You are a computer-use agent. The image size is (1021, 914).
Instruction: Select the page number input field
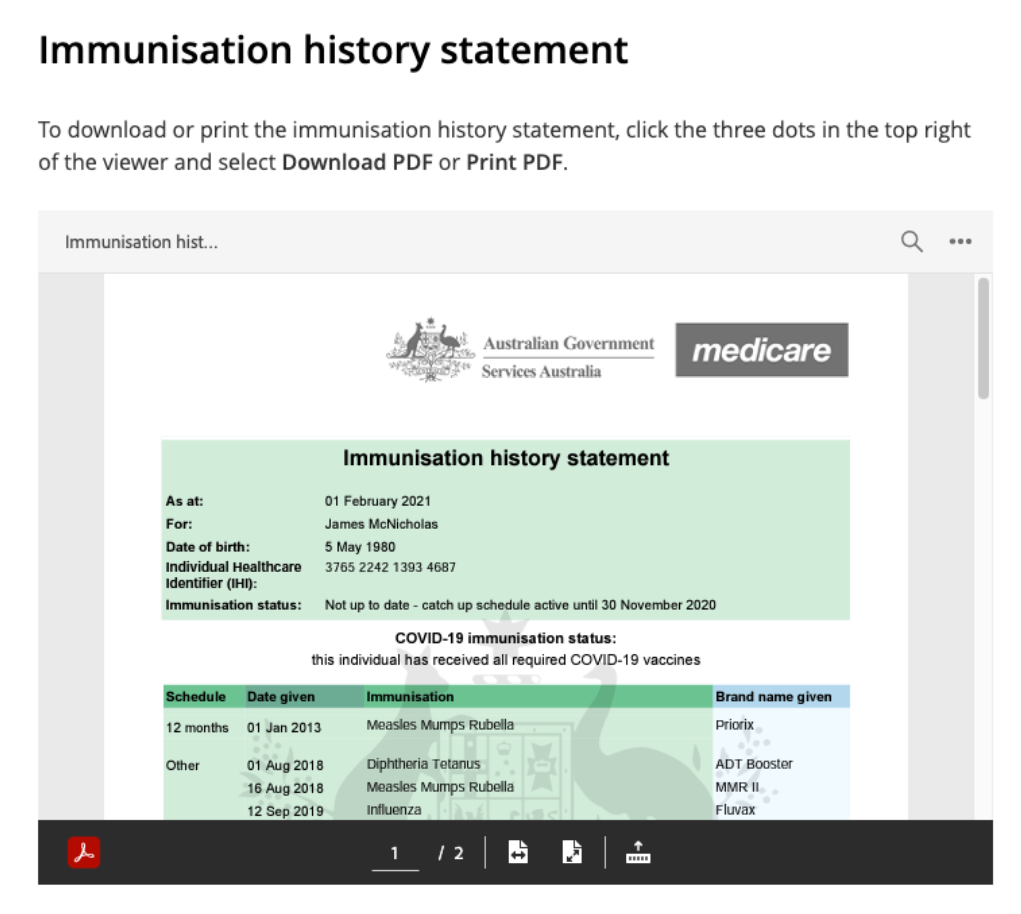pos(394,852)
